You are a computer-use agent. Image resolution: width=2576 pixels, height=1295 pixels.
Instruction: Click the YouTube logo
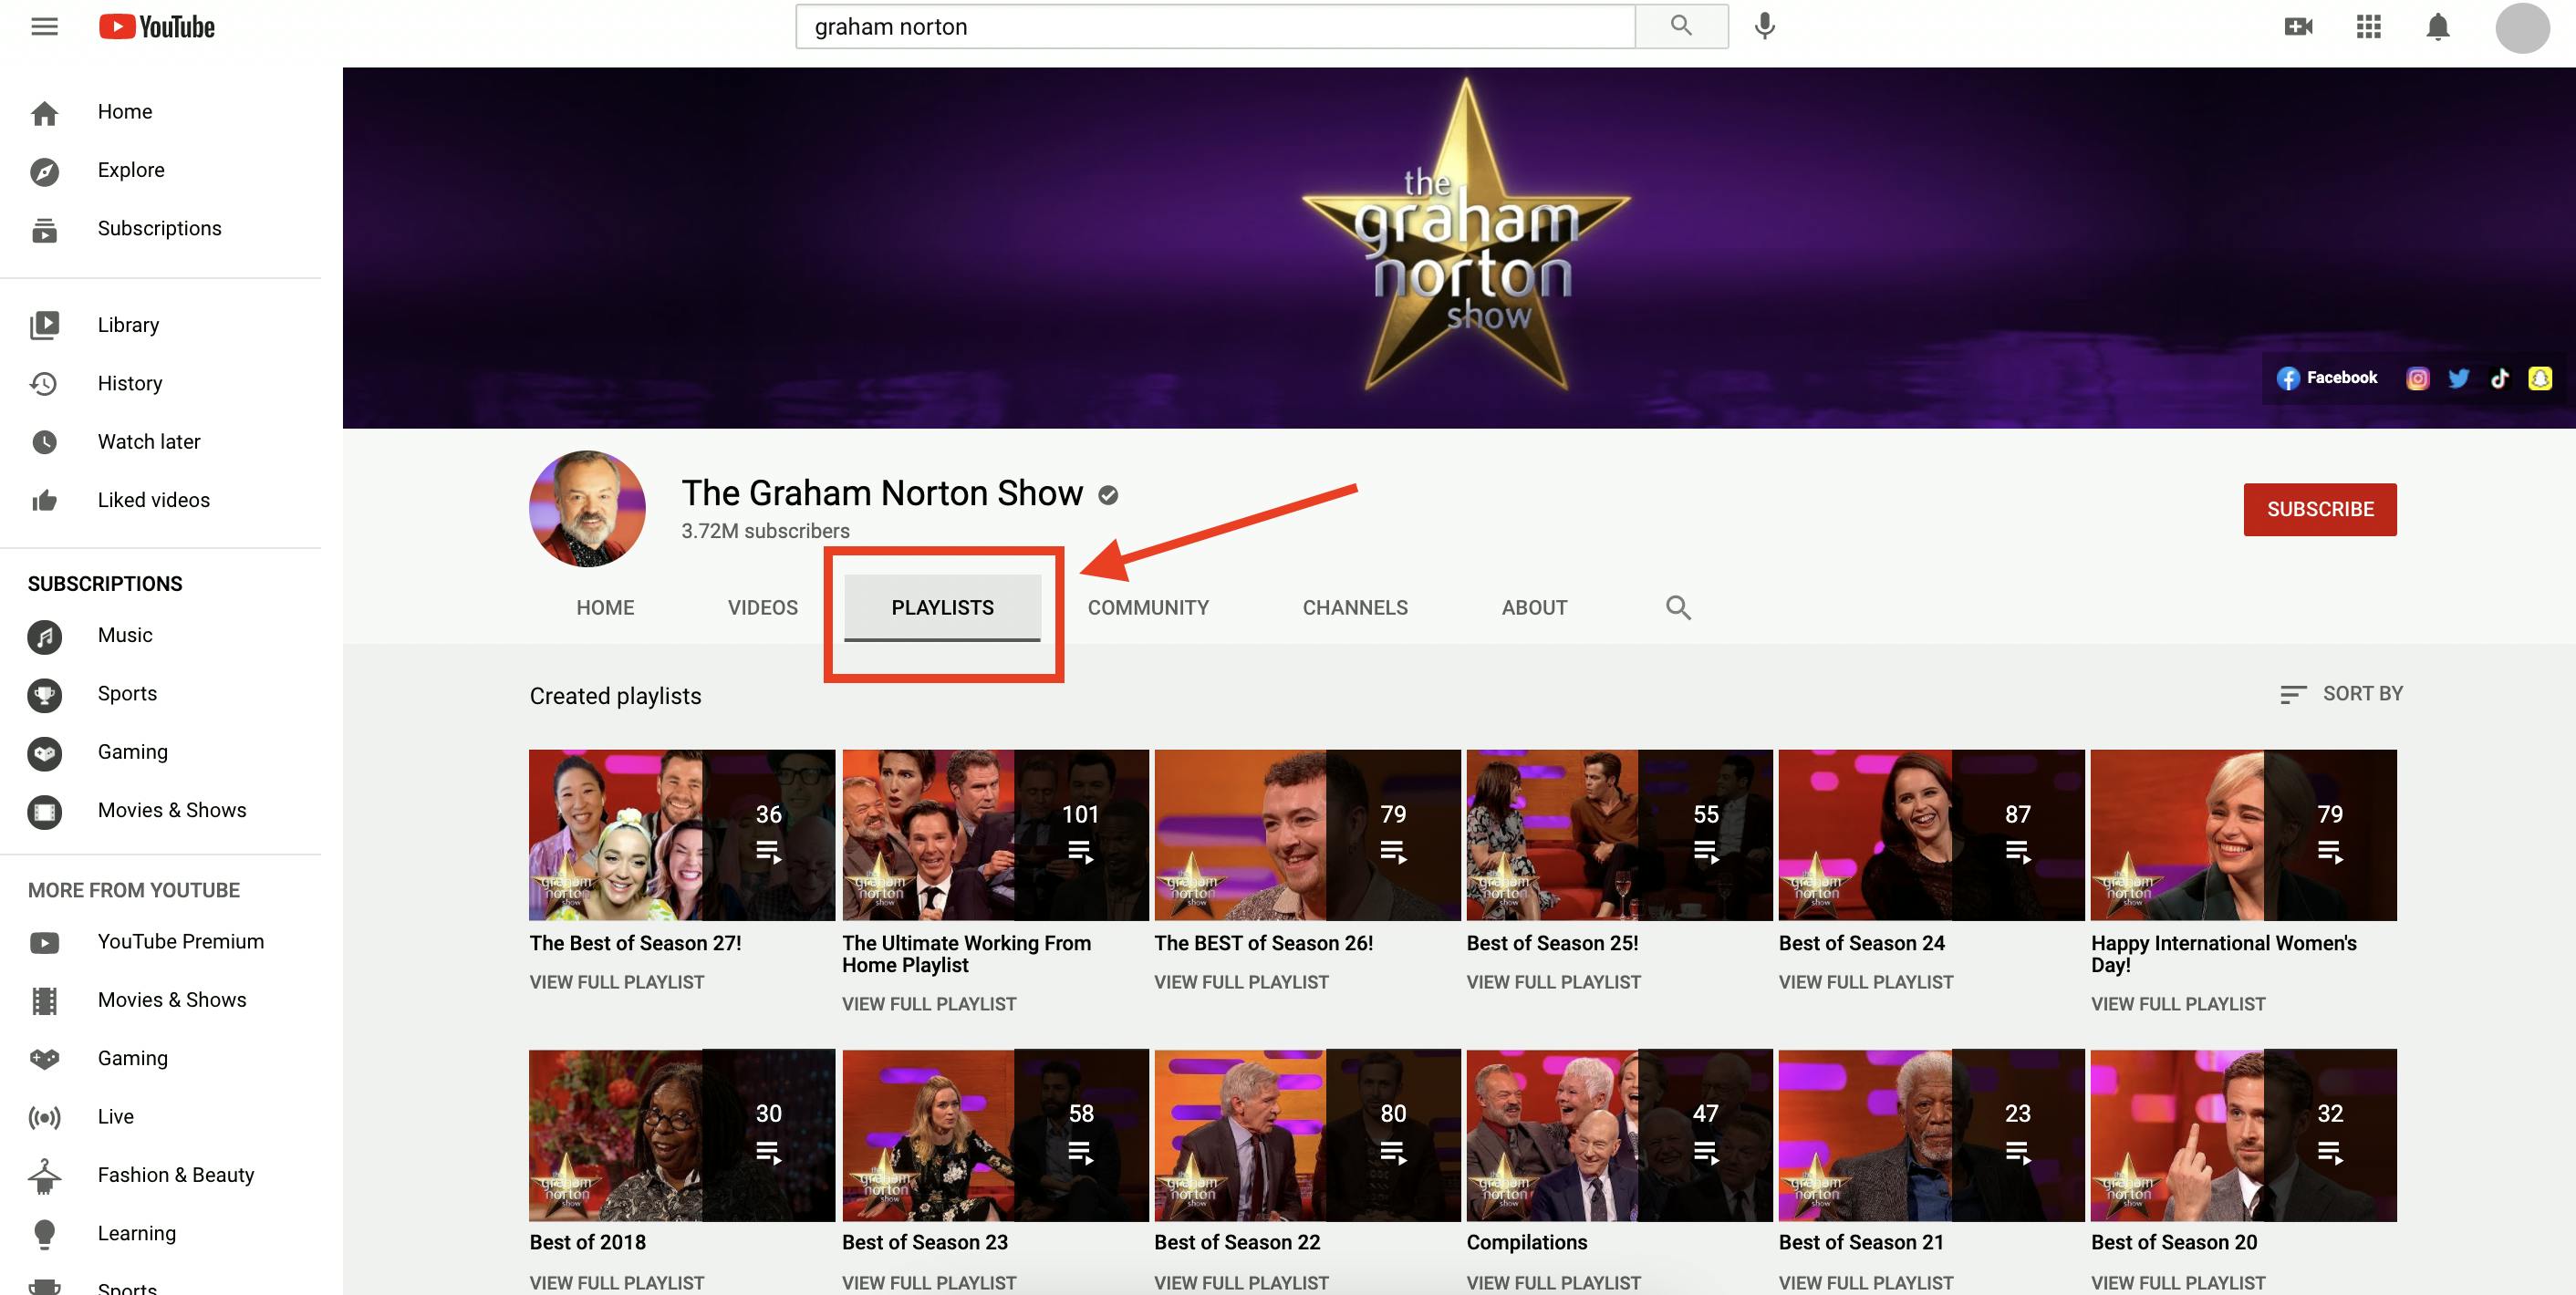(157, 27)
